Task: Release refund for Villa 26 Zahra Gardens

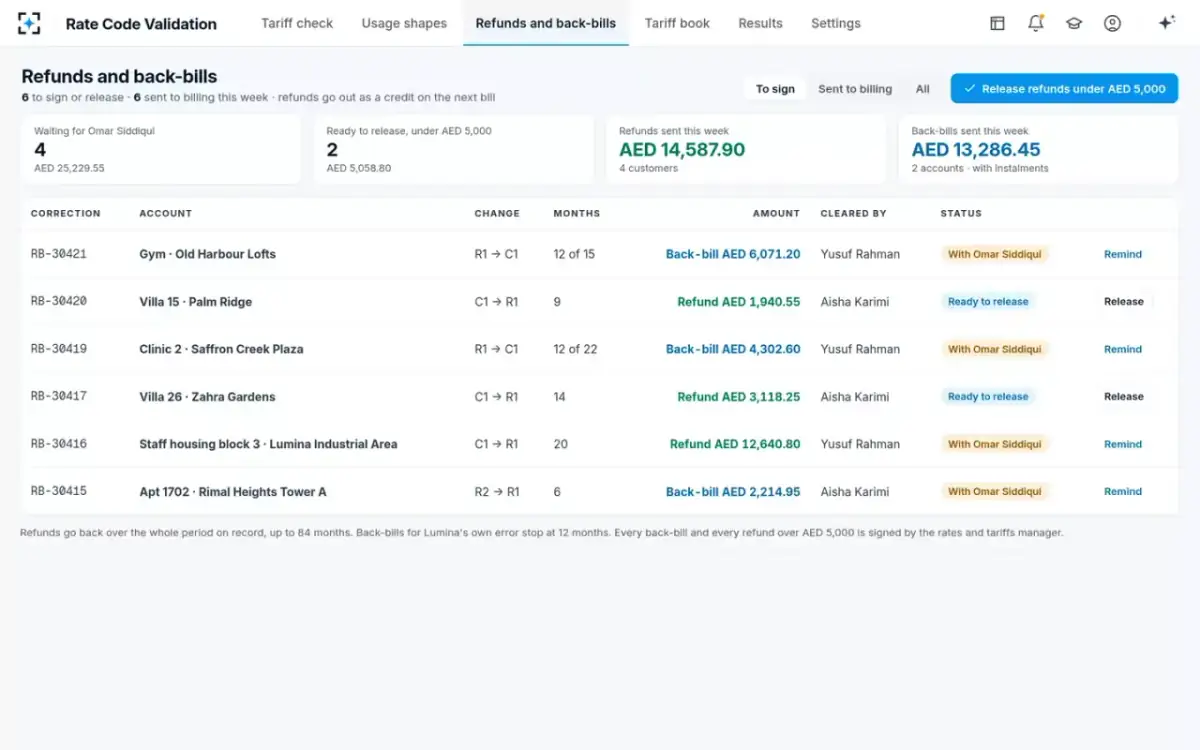Action: (1123, 396)
